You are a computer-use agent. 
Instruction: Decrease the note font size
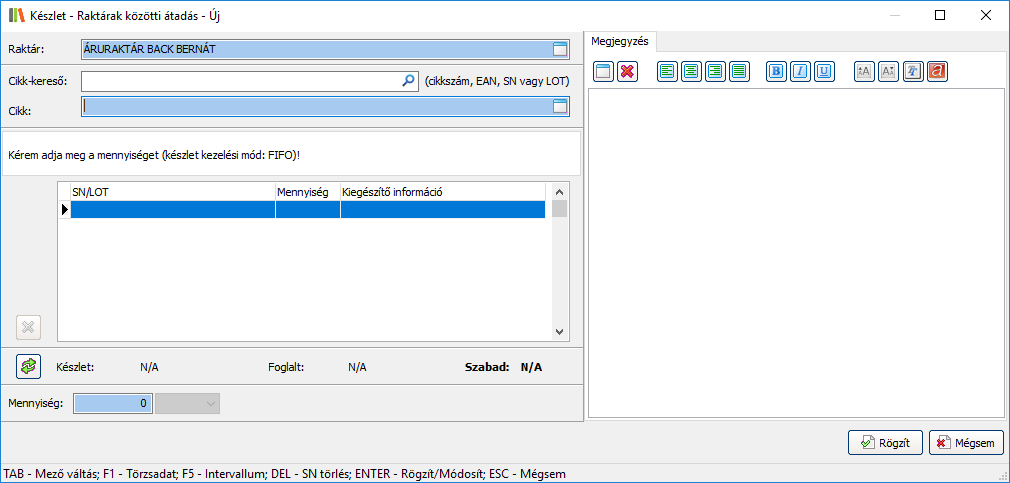[888, 71]
